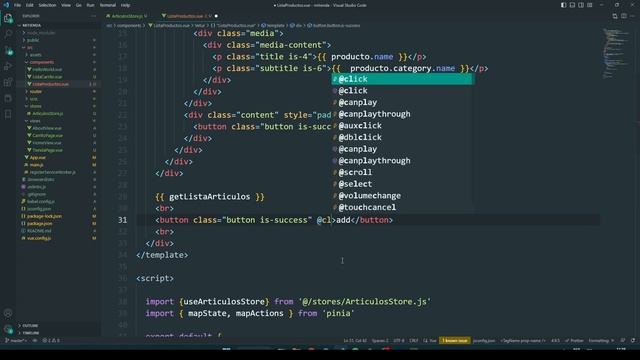
Task: Toggle the primary side bar
Action: (x=563, y=5)
